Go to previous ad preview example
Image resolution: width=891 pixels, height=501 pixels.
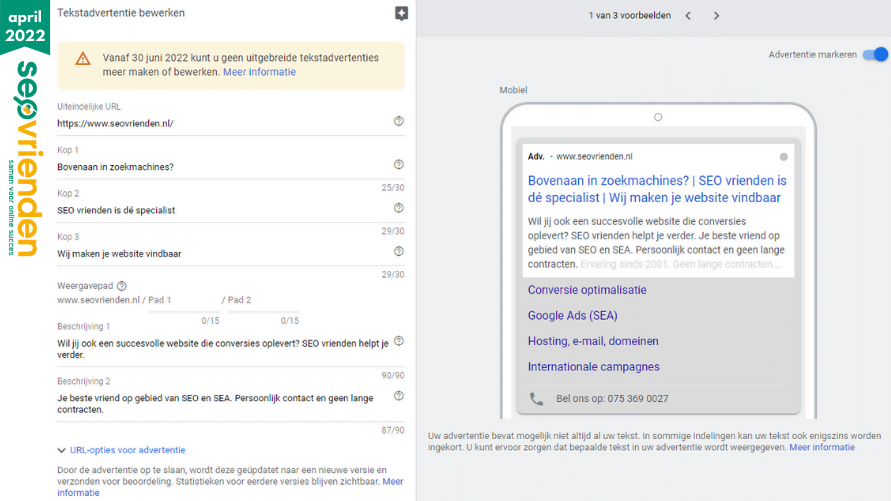pos(688,15)
